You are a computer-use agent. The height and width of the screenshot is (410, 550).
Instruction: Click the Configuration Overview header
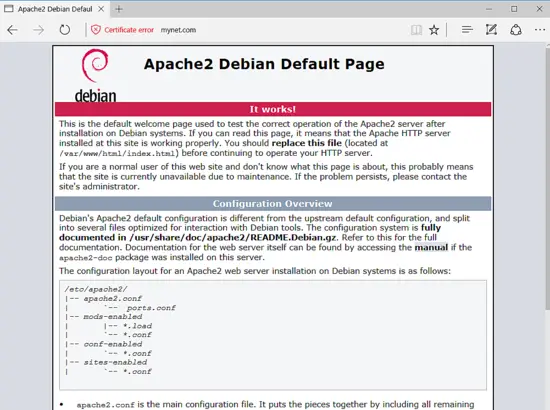[273, 203]
